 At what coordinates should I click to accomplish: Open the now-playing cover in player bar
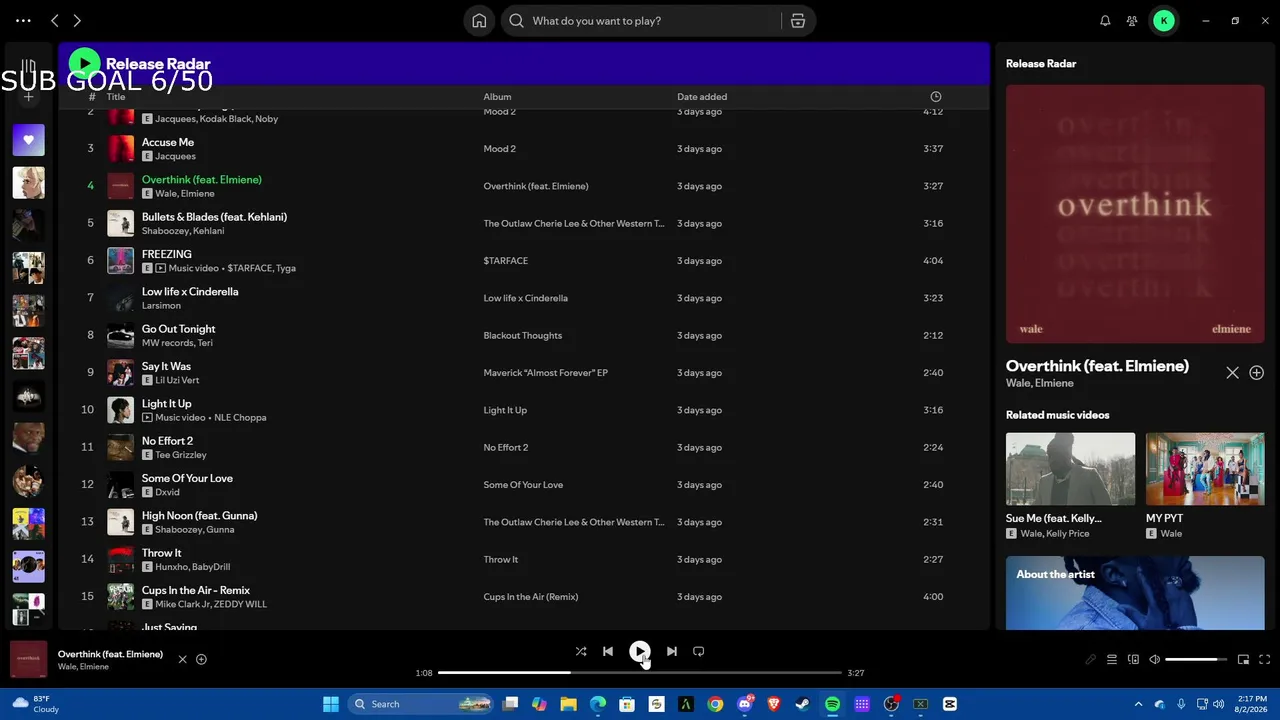(29, 660)
